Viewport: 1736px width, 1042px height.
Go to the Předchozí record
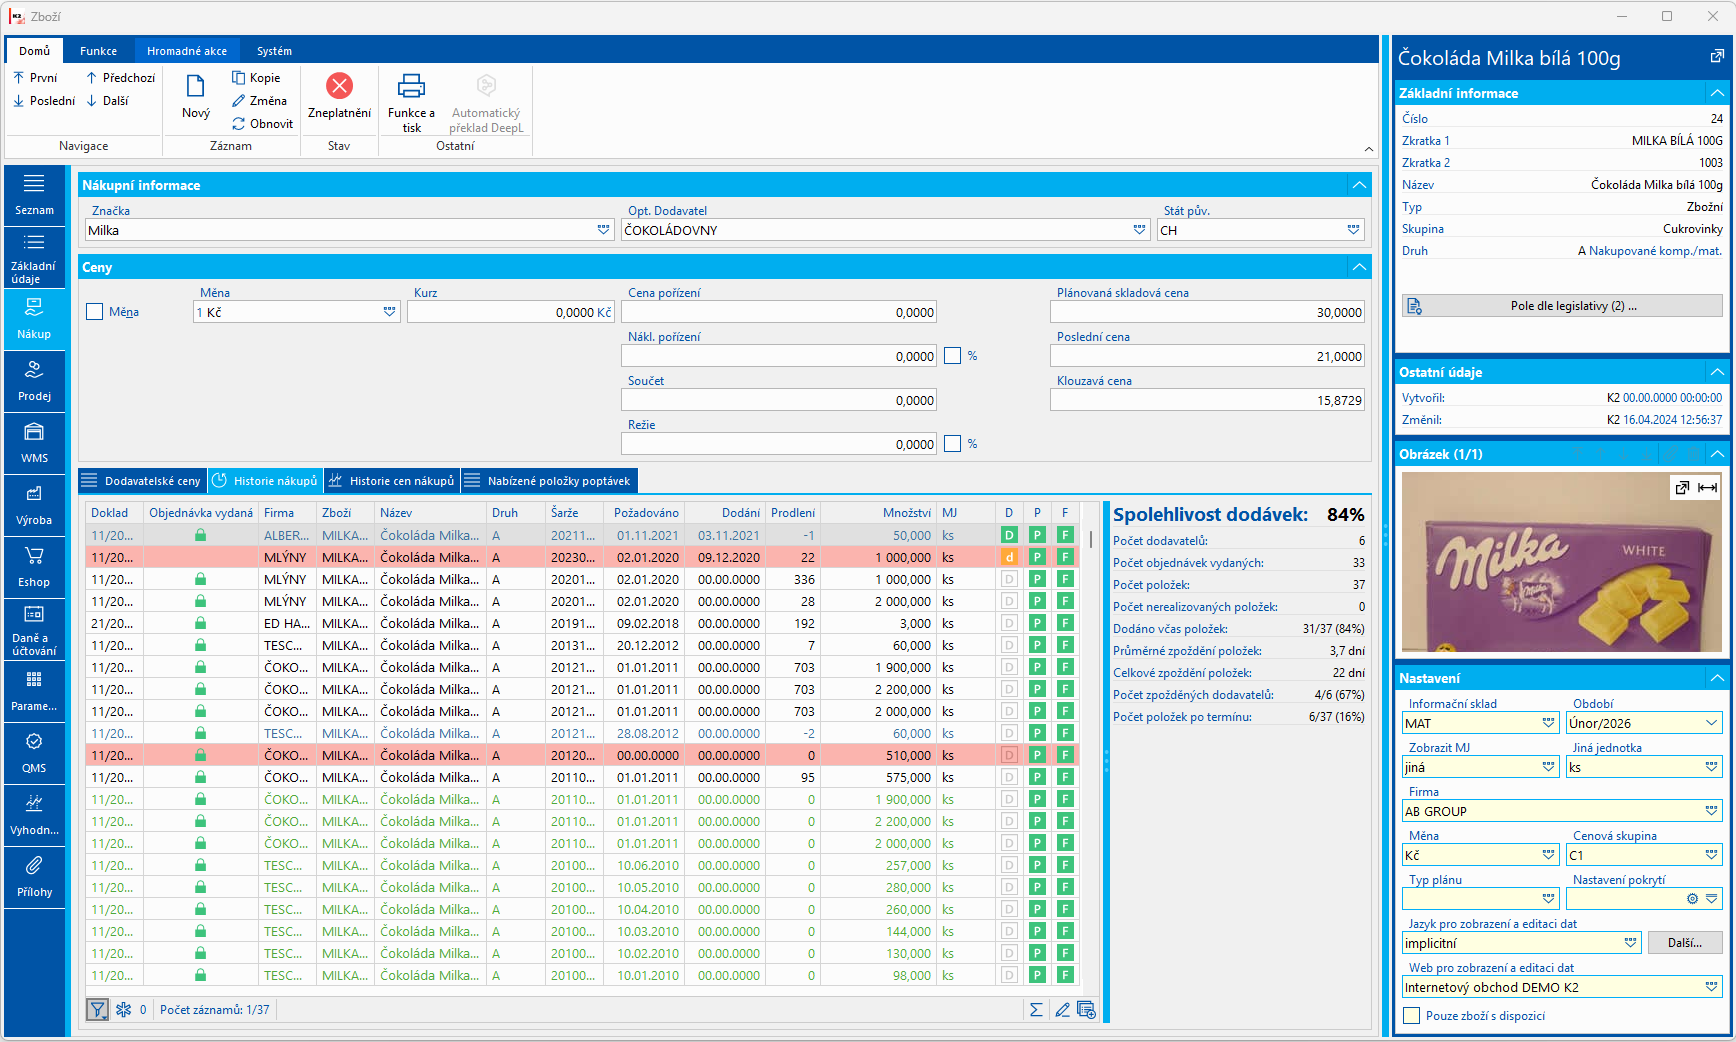[x=120, y=78]
